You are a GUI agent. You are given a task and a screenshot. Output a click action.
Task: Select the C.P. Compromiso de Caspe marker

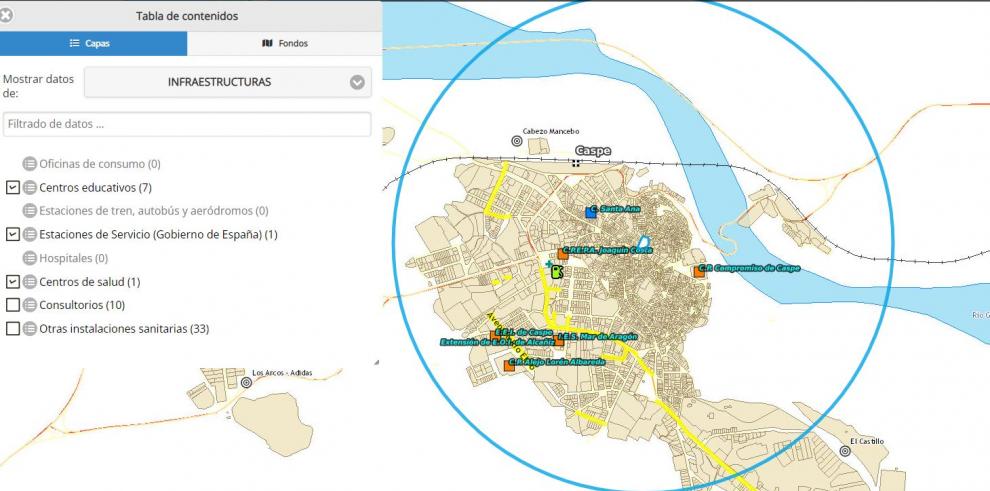pos(698,271)
